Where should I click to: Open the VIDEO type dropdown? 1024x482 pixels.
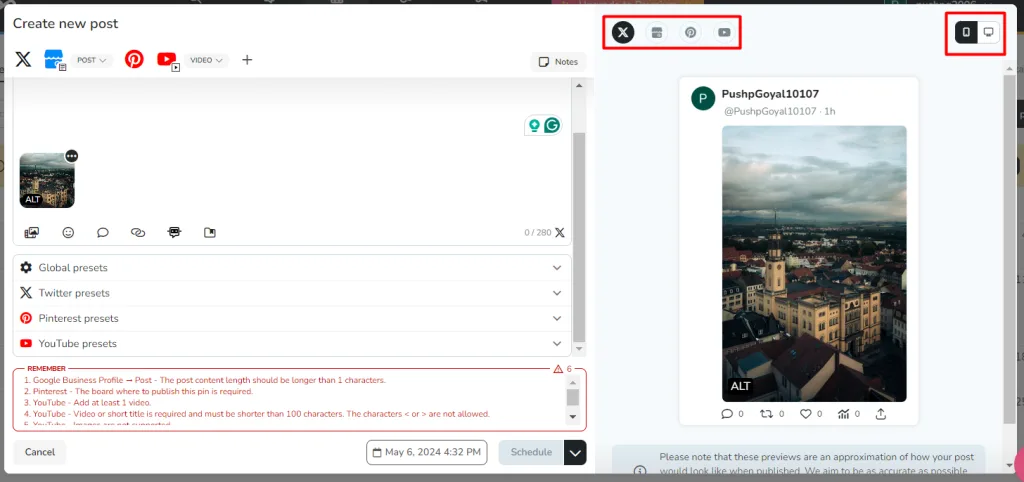206,60
